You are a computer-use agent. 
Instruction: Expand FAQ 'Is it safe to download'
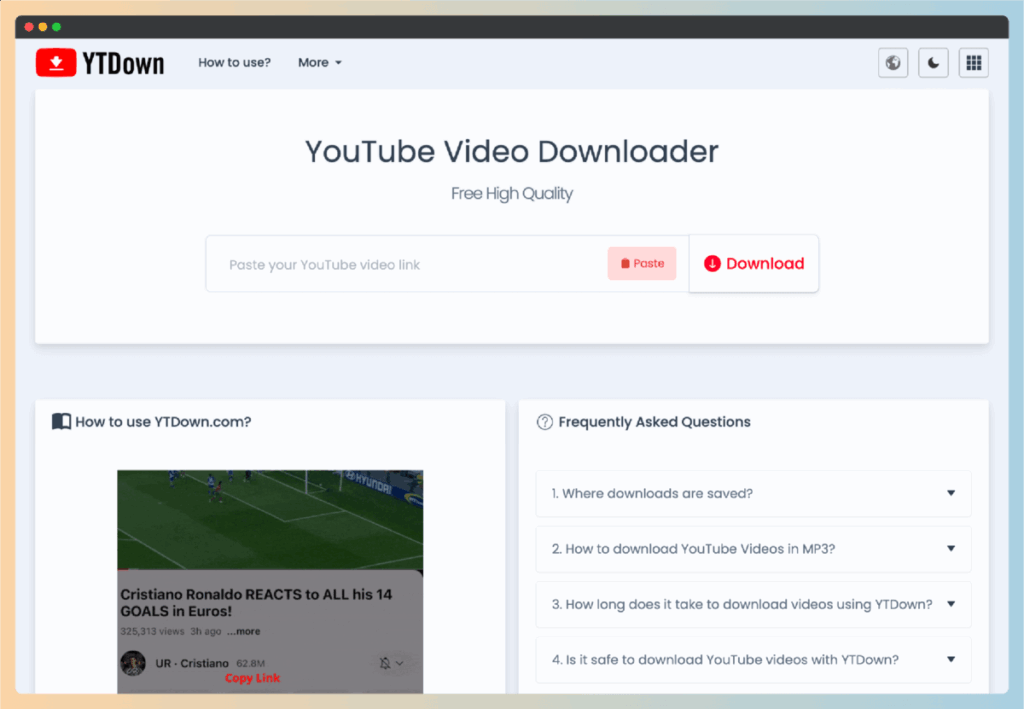coord(754,660)
